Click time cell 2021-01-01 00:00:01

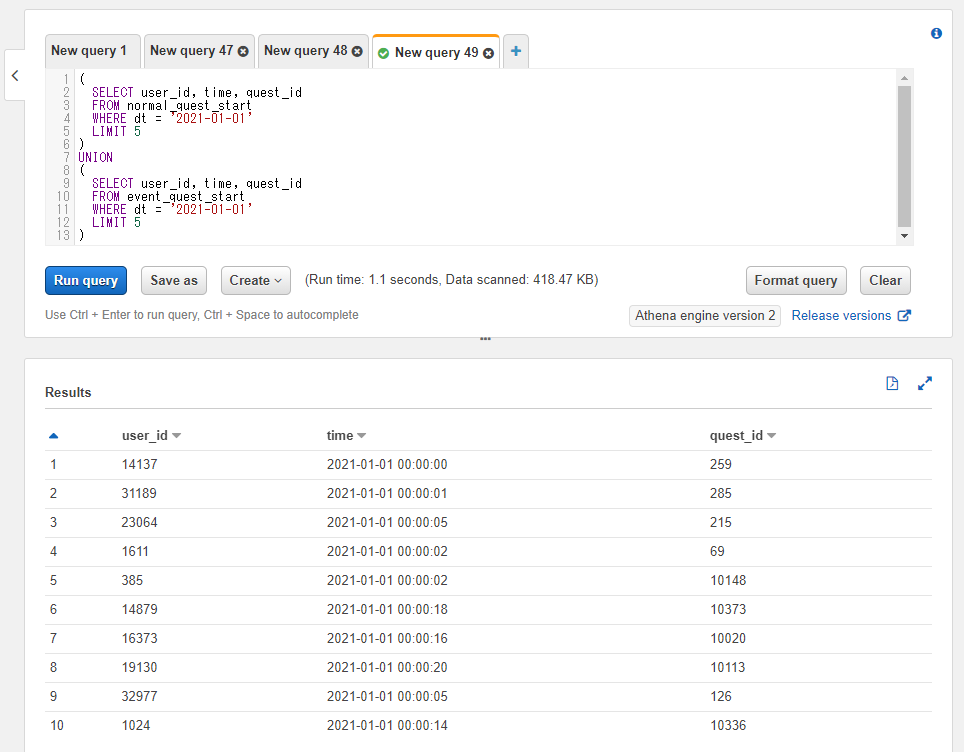point(387,493)
